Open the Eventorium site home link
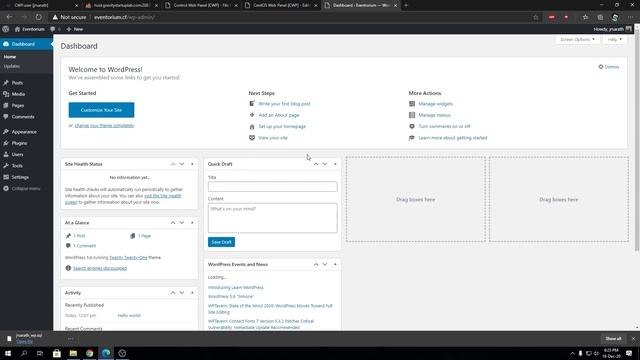 pos(29,29)
